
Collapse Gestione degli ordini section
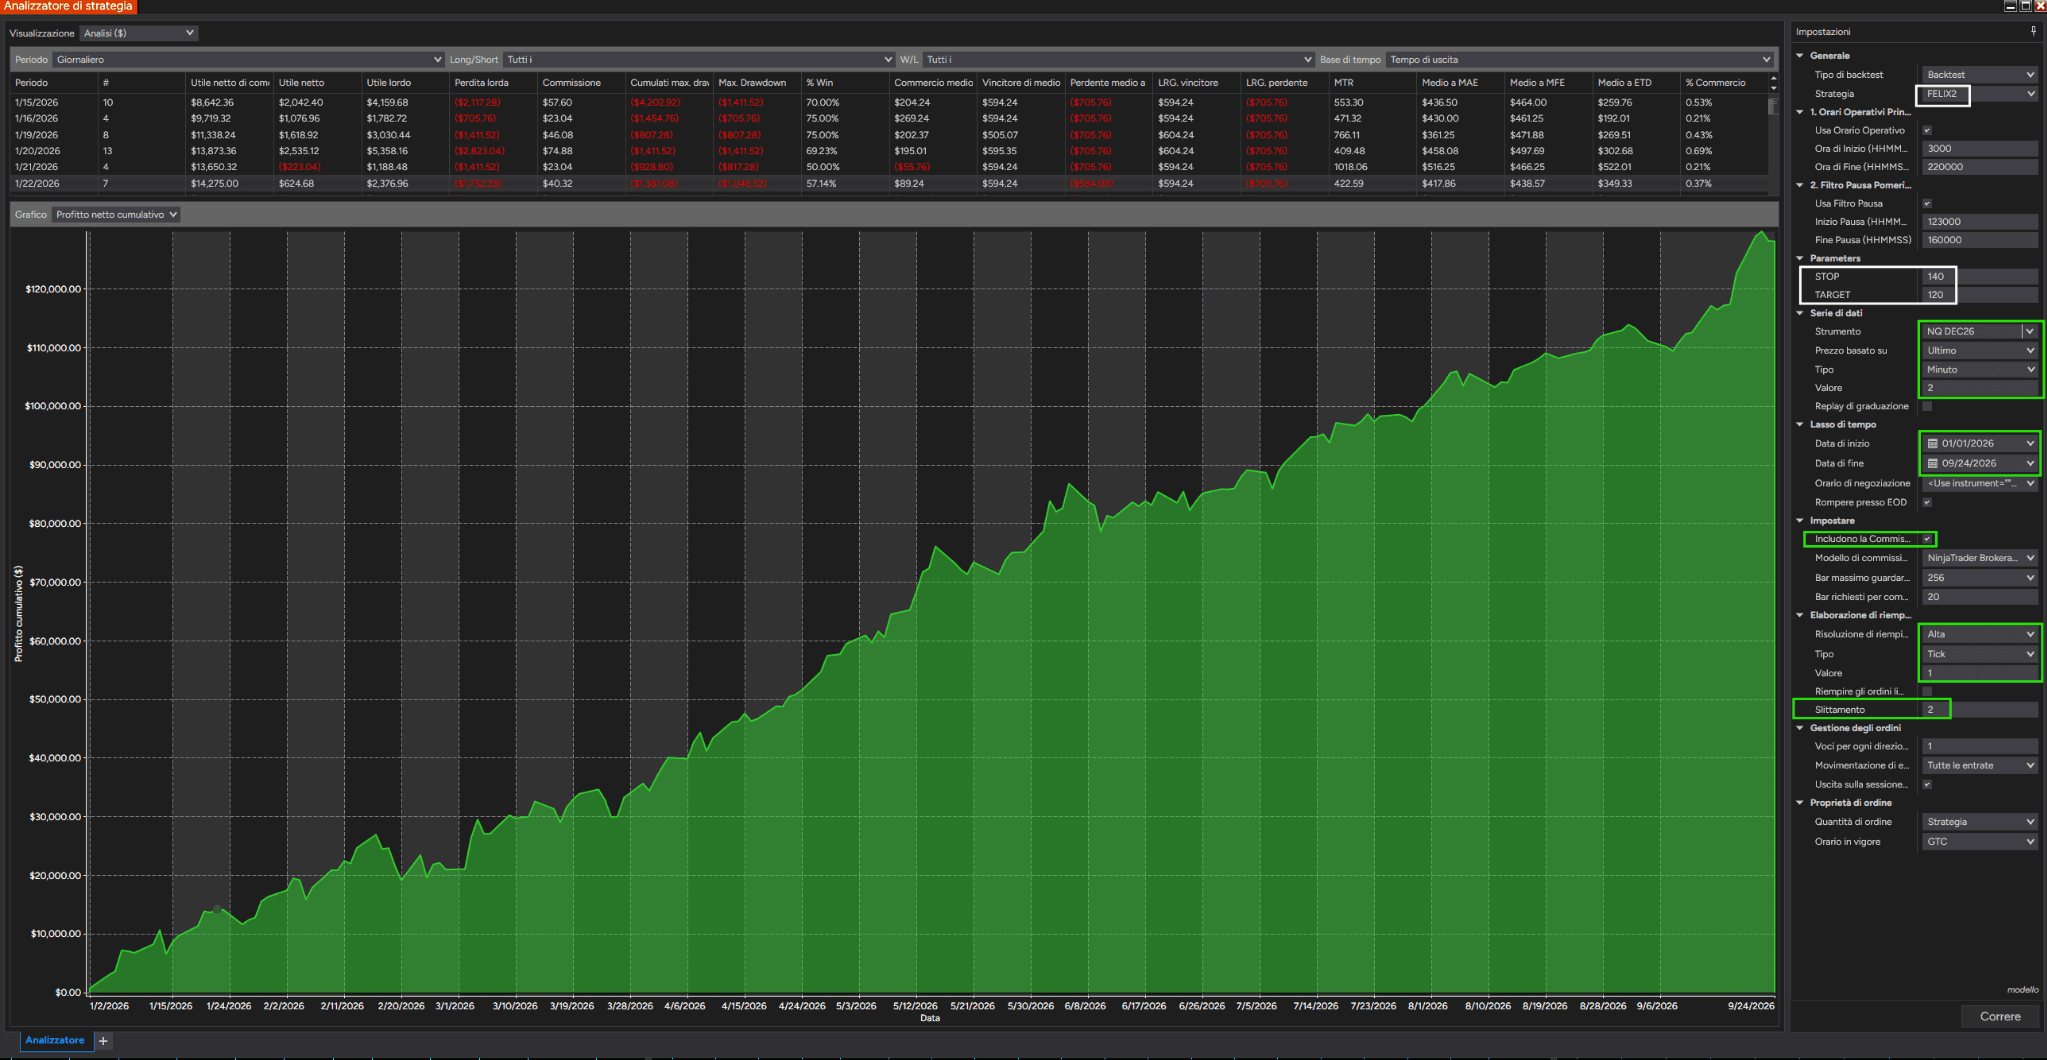point(1800,728)
